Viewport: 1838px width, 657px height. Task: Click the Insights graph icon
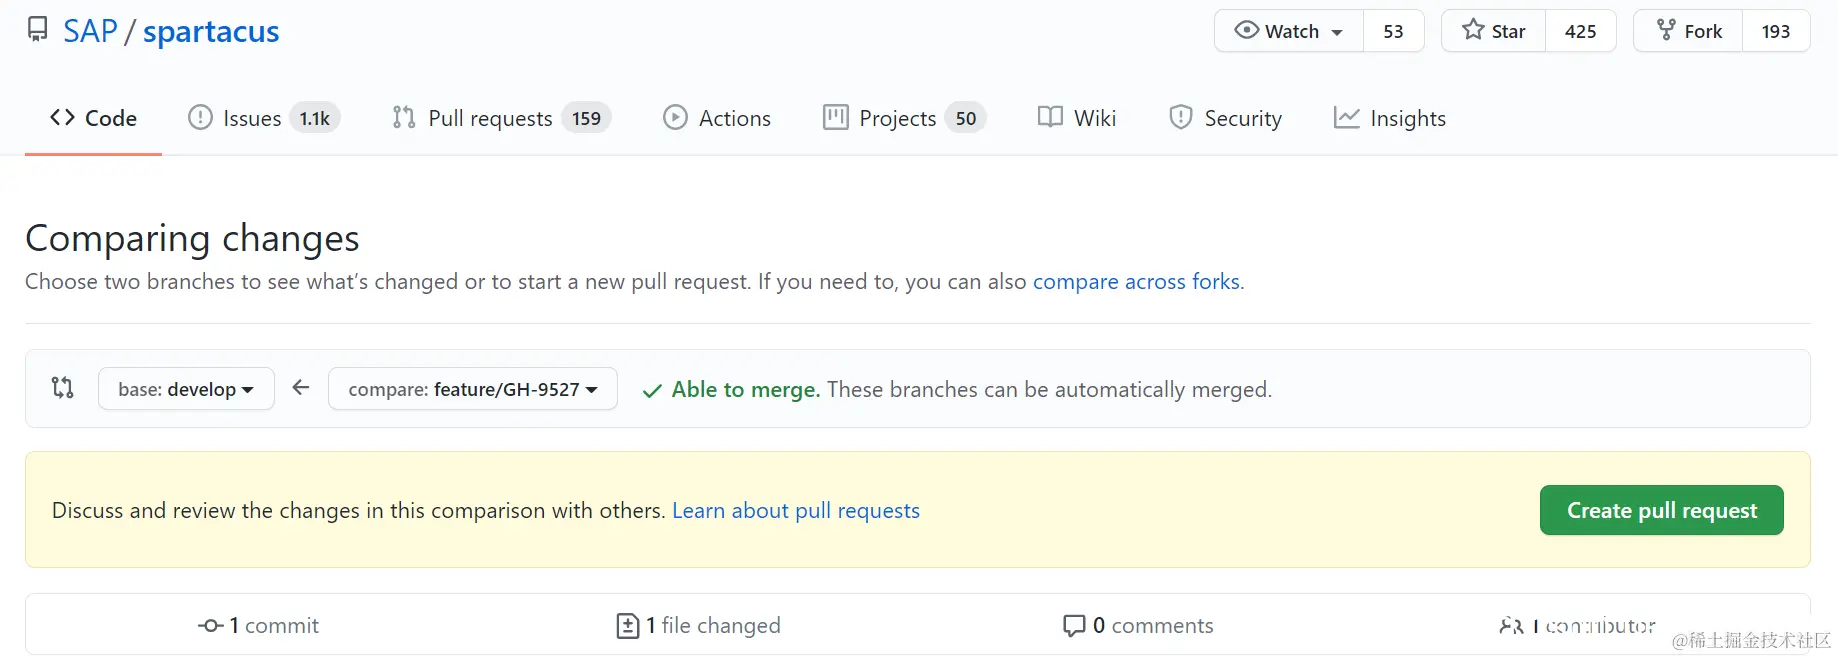pyautogui.click(x=1346, y=118)
